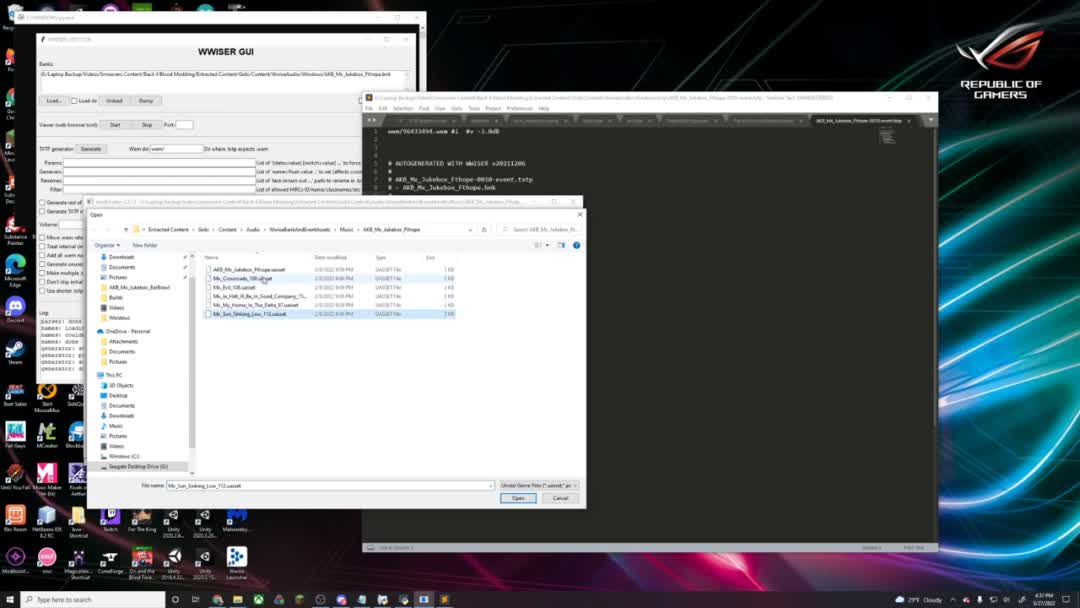The height and width of the screenshot is (608, 1080).
Task: Open the Fall Guys desktop shortcut
Action: pyautogui.click(x=15, y=436)
